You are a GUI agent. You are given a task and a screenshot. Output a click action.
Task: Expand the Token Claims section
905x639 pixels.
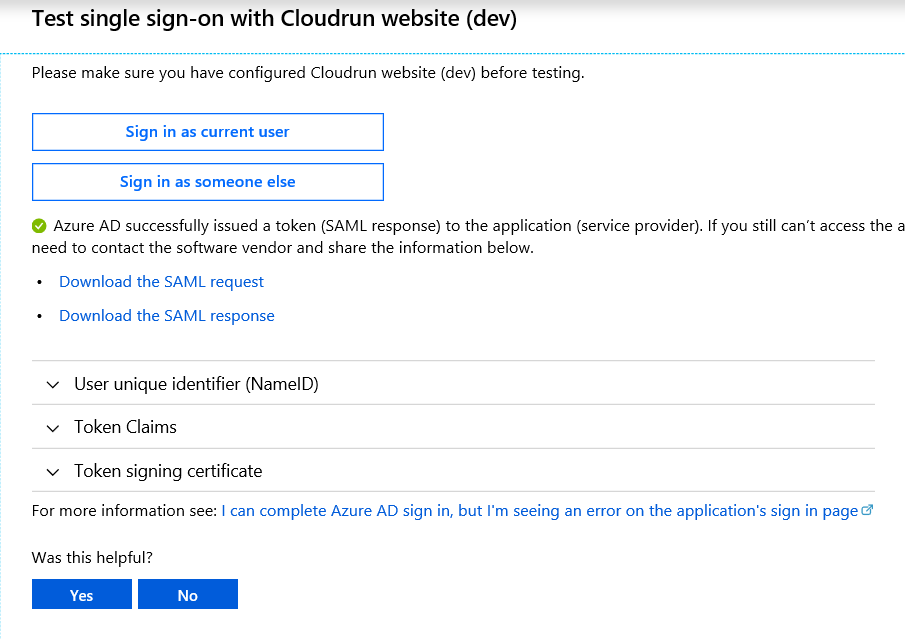125,427
